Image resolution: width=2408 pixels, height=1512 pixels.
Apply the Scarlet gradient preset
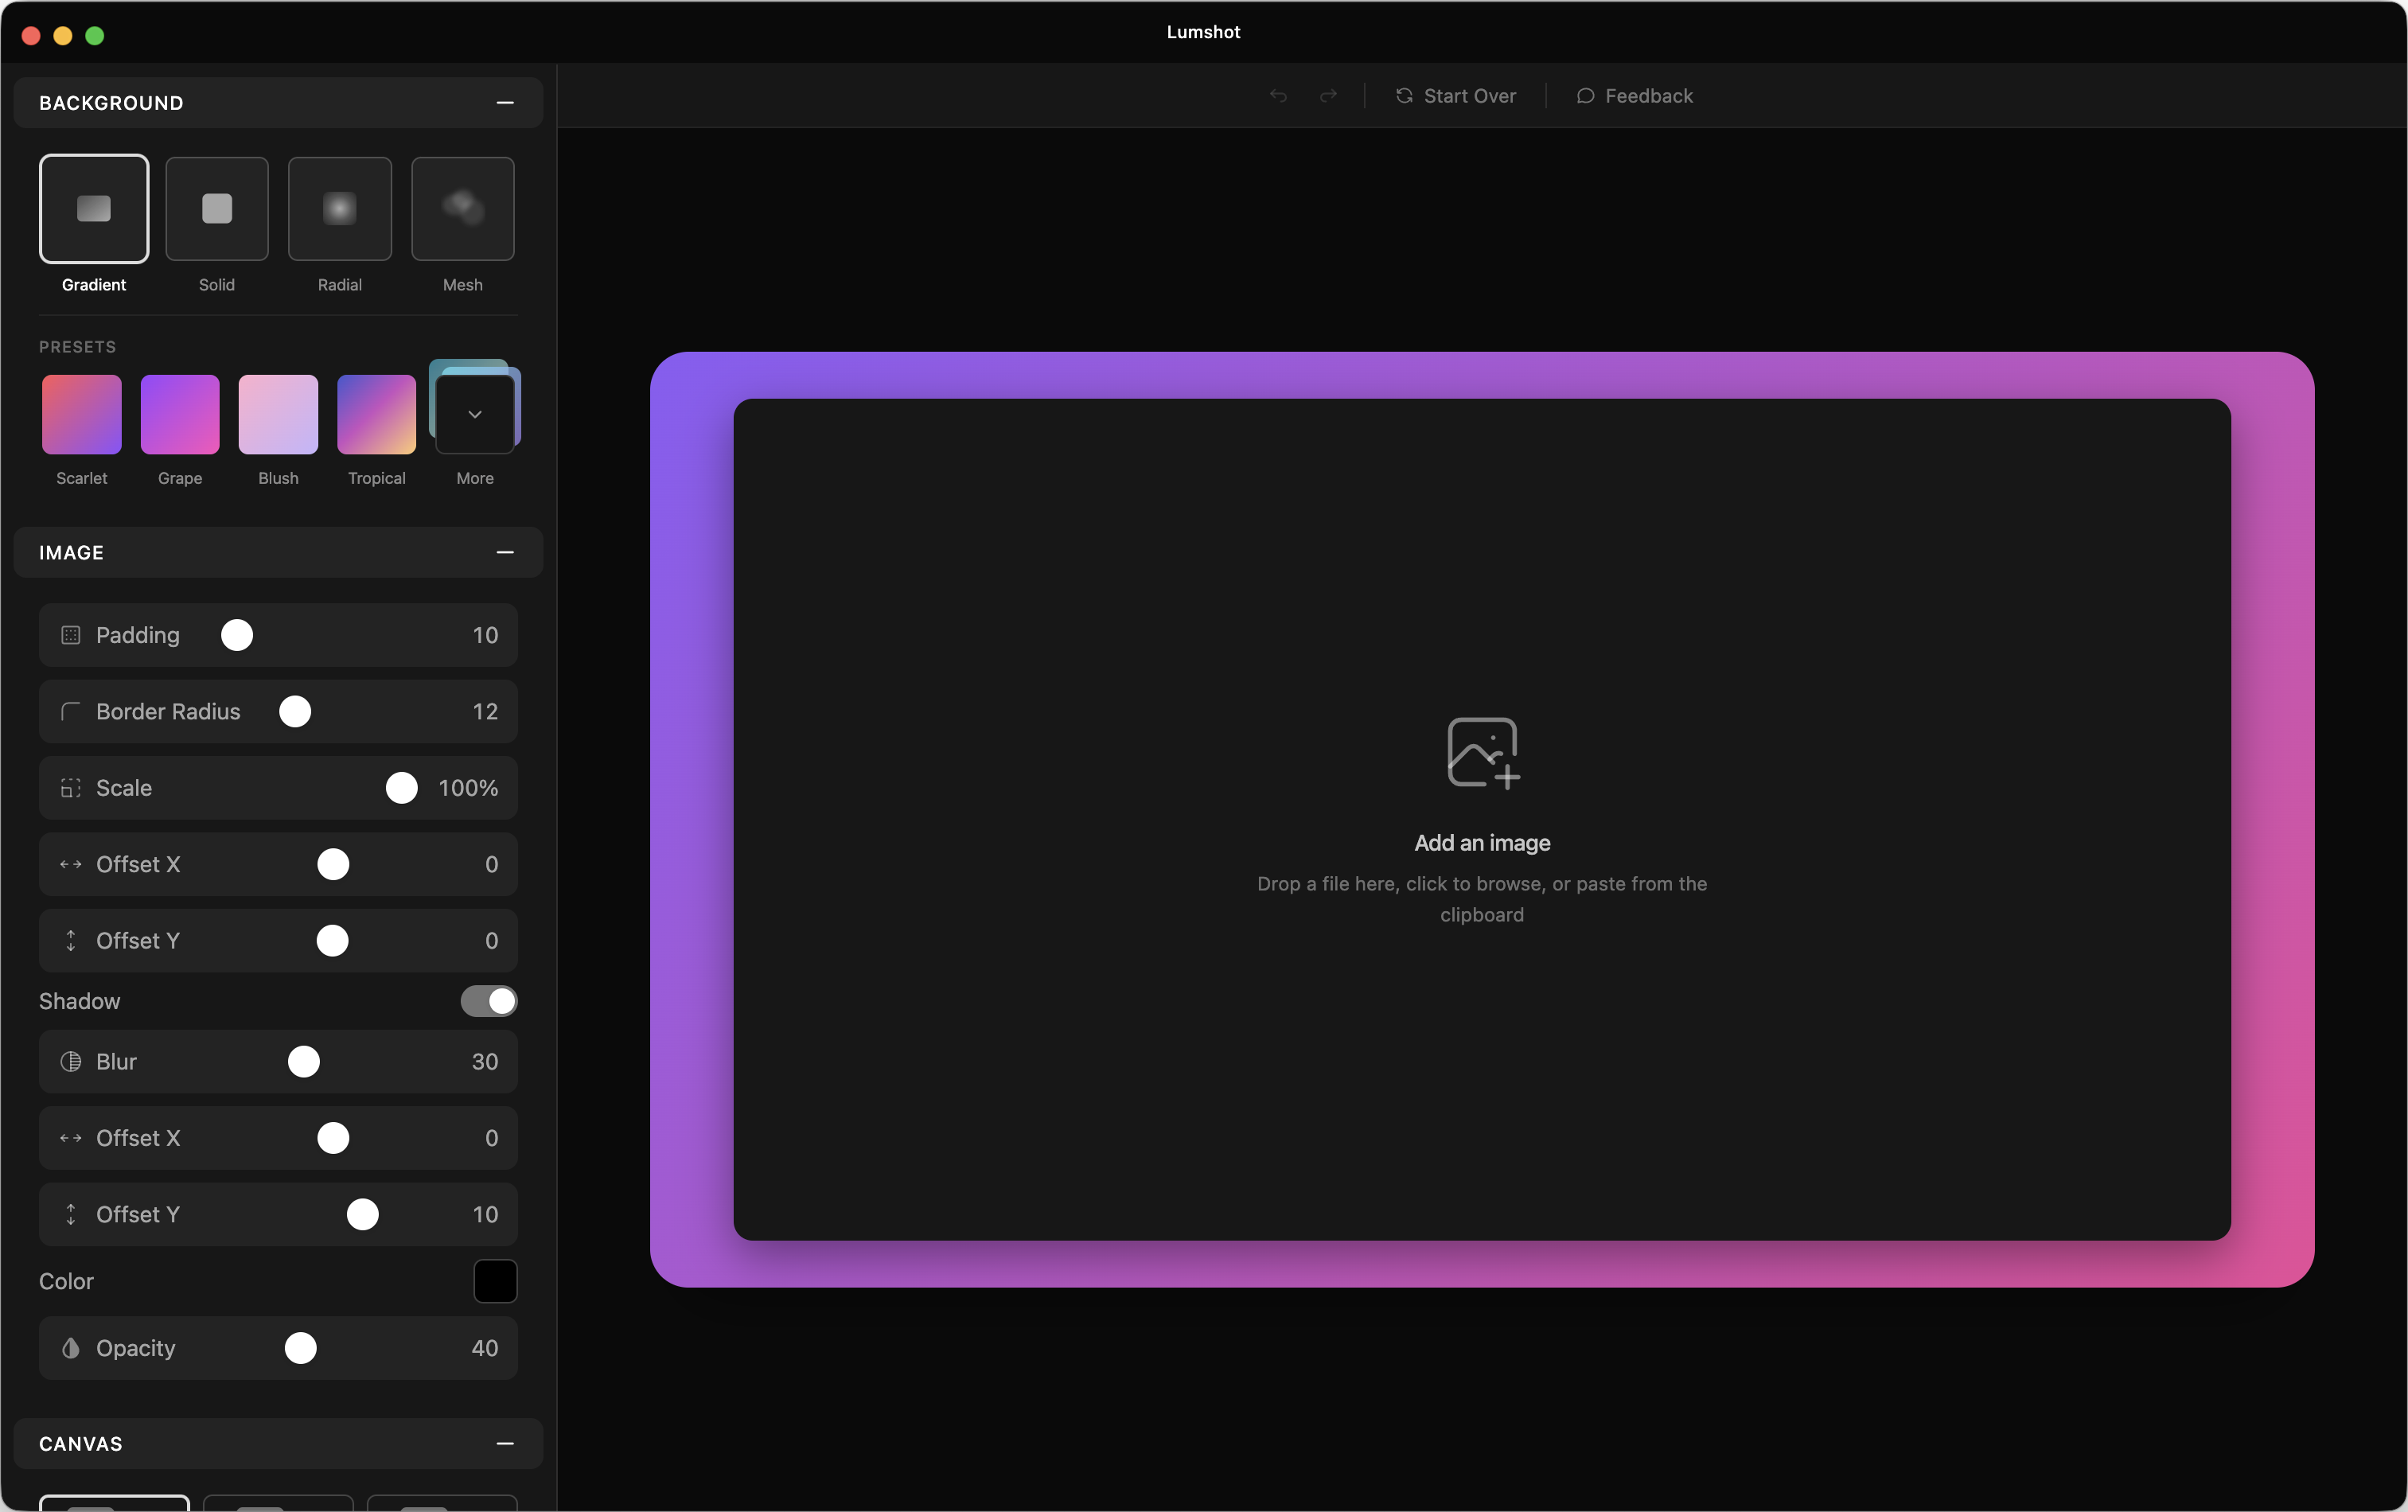click(82, 414)
